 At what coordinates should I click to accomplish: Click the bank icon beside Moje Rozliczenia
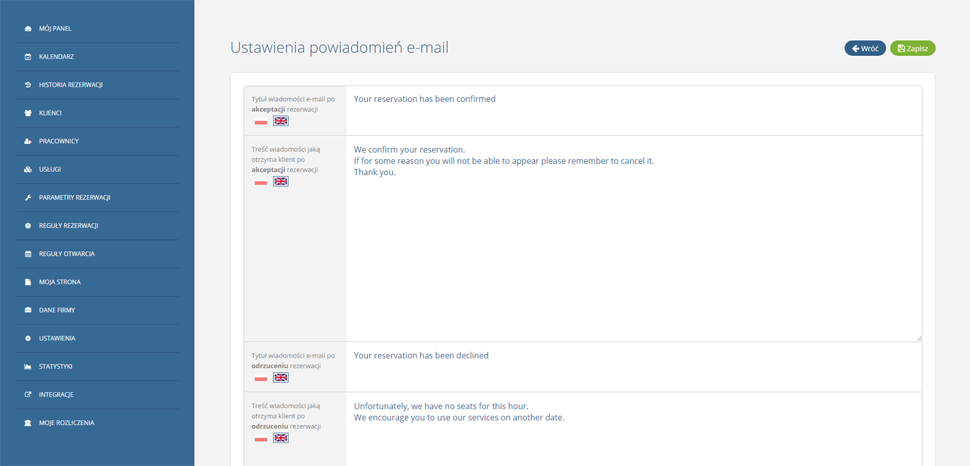[28, 423]
